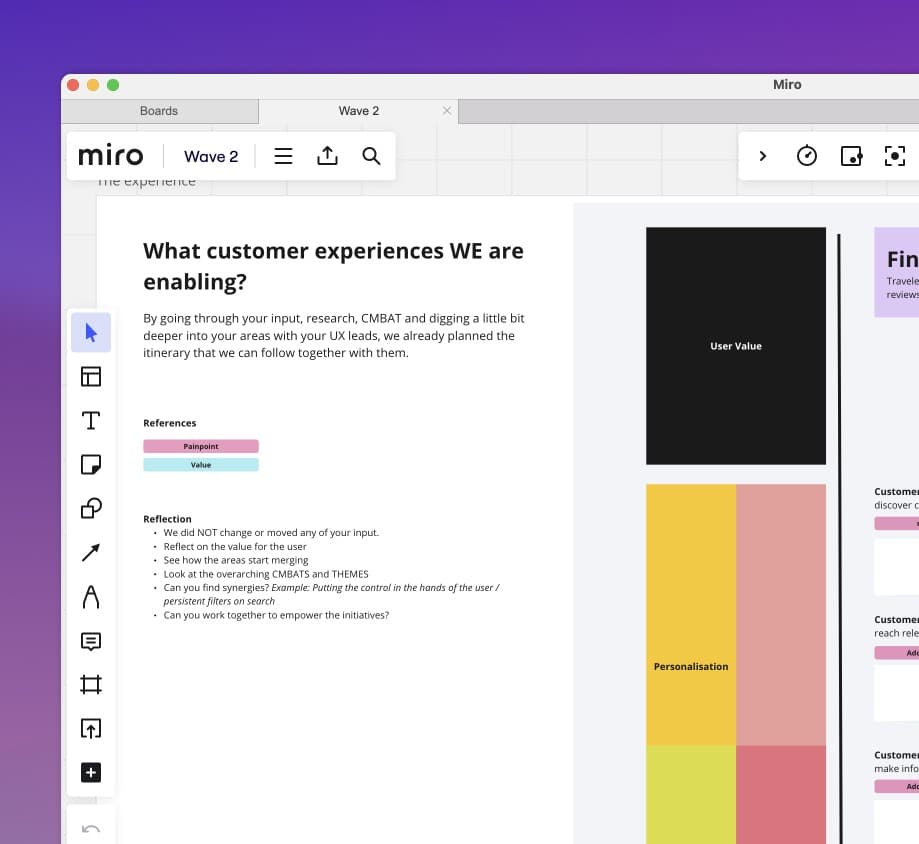Select the Comment tool

[91, 641]
